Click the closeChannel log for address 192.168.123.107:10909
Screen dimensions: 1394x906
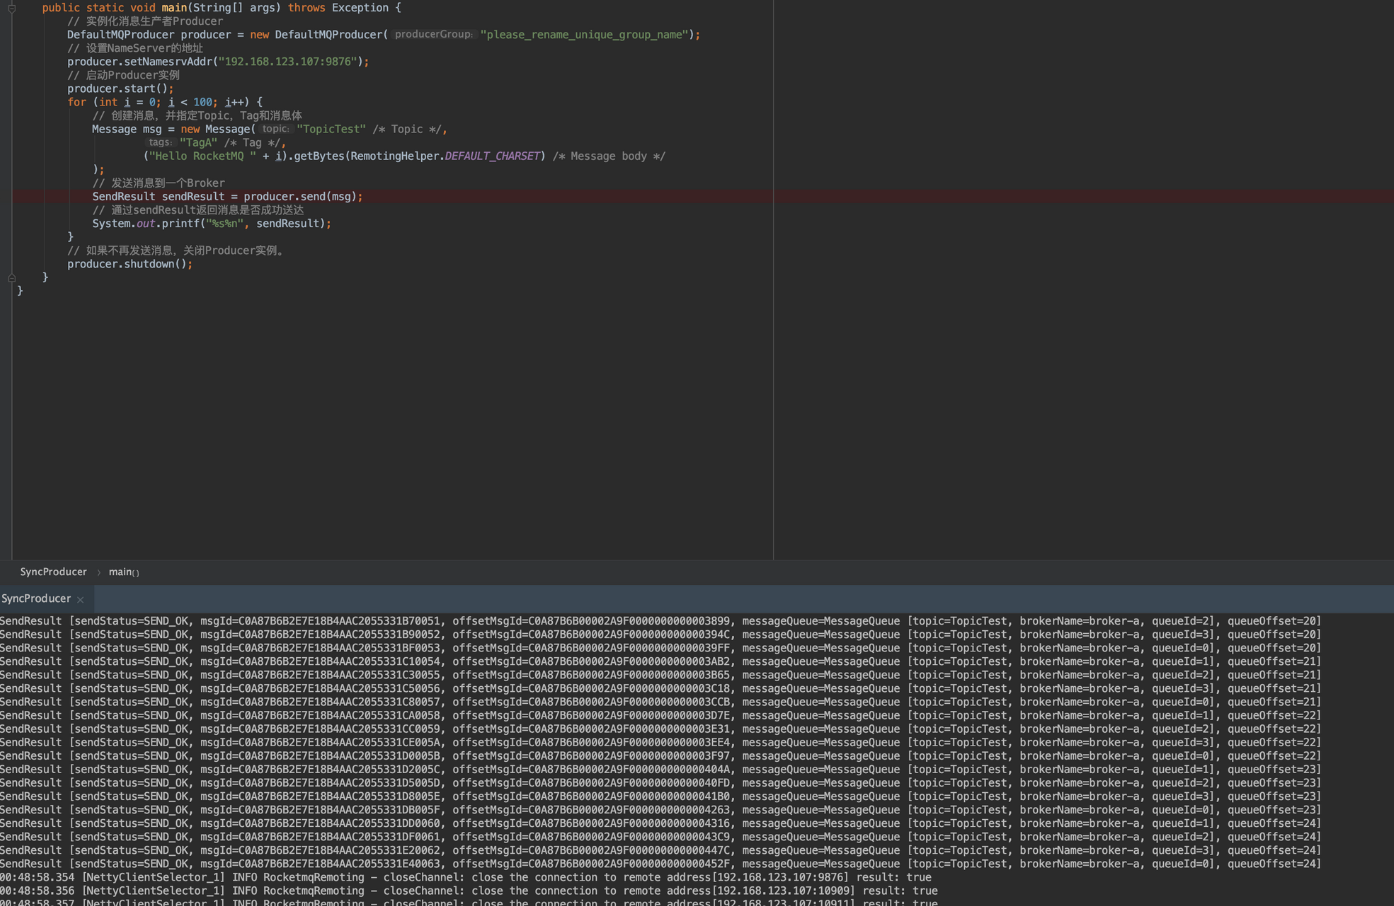point(469,891)
